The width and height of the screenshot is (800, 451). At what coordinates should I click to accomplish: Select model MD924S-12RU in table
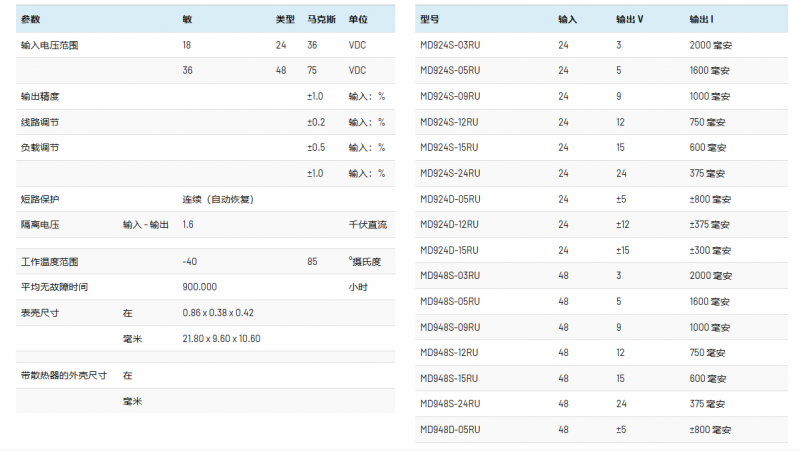pyautogui.click(x=449, y=122)
